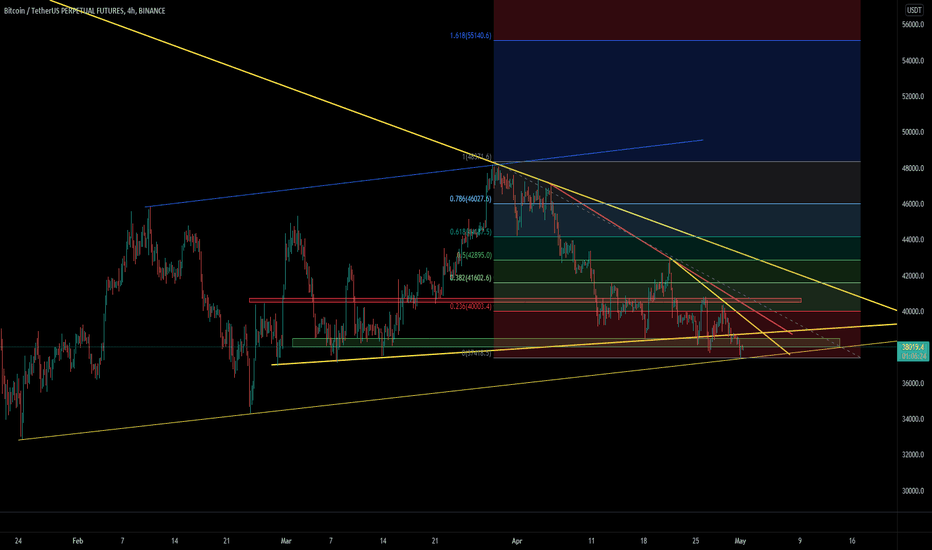
Task: Click the 48000.0 price axis label
Action: (912, 168)
